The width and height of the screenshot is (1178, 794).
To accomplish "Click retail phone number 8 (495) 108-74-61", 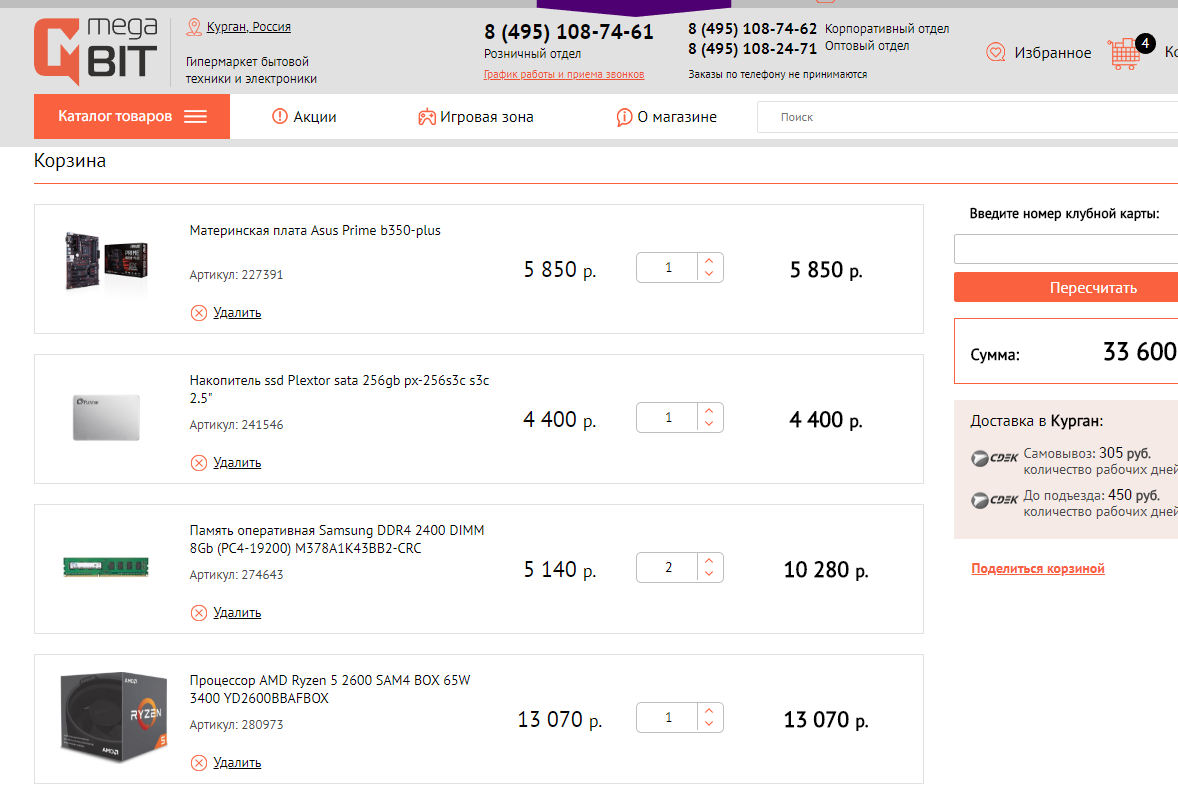I will [569, 32].
